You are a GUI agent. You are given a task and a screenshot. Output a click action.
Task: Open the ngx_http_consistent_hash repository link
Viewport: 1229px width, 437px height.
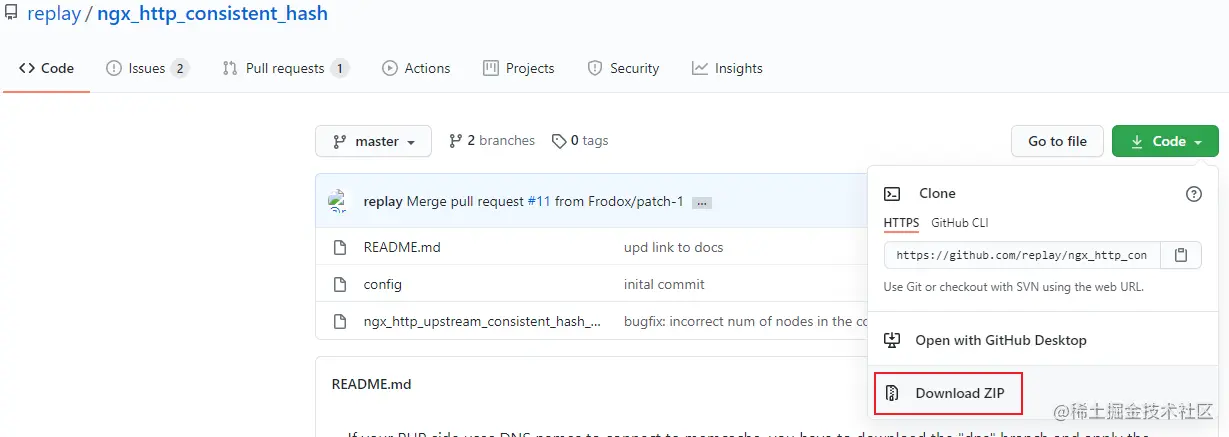coord(212,14)
